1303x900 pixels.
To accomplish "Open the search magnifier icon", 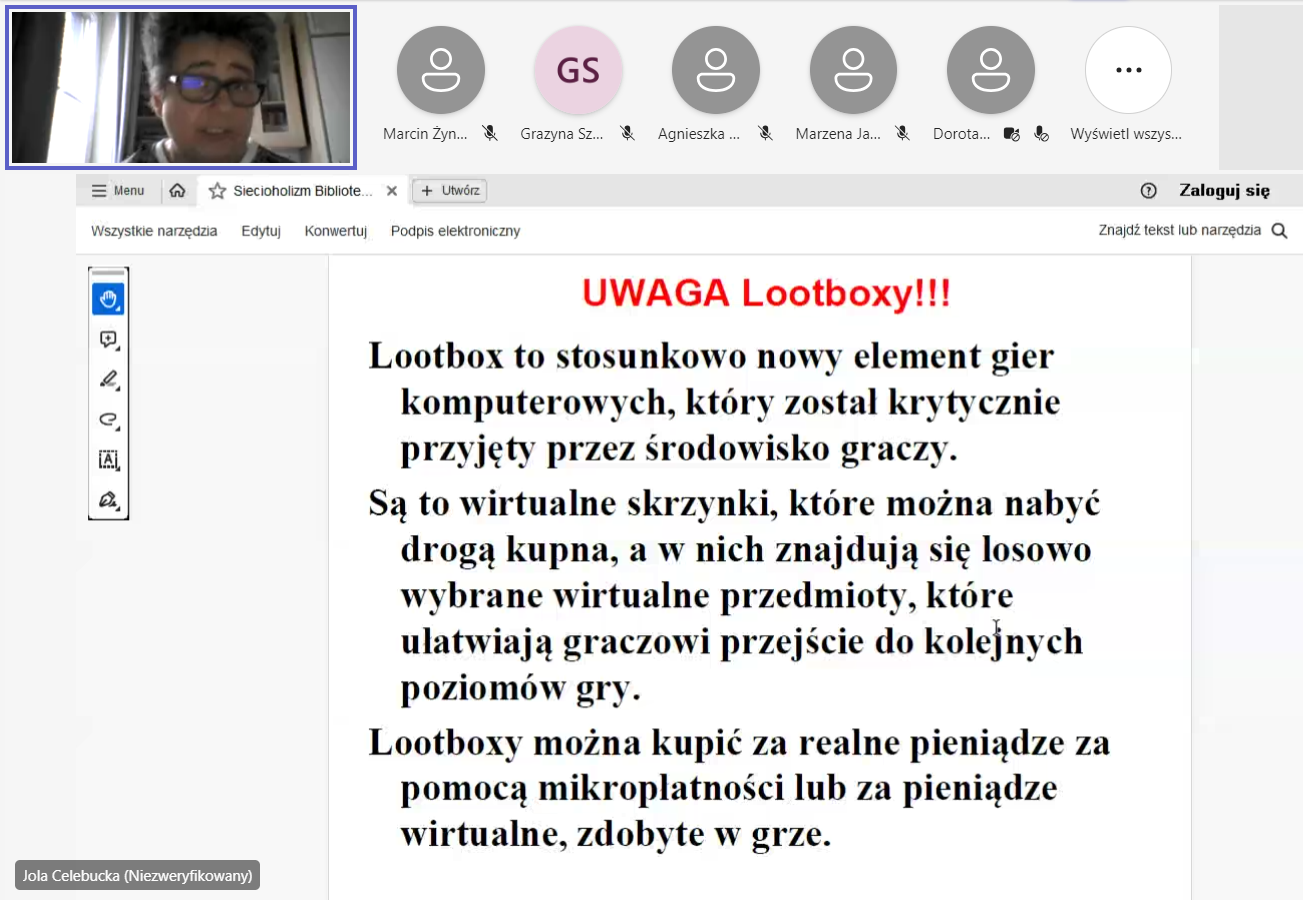I will 1279,231.
